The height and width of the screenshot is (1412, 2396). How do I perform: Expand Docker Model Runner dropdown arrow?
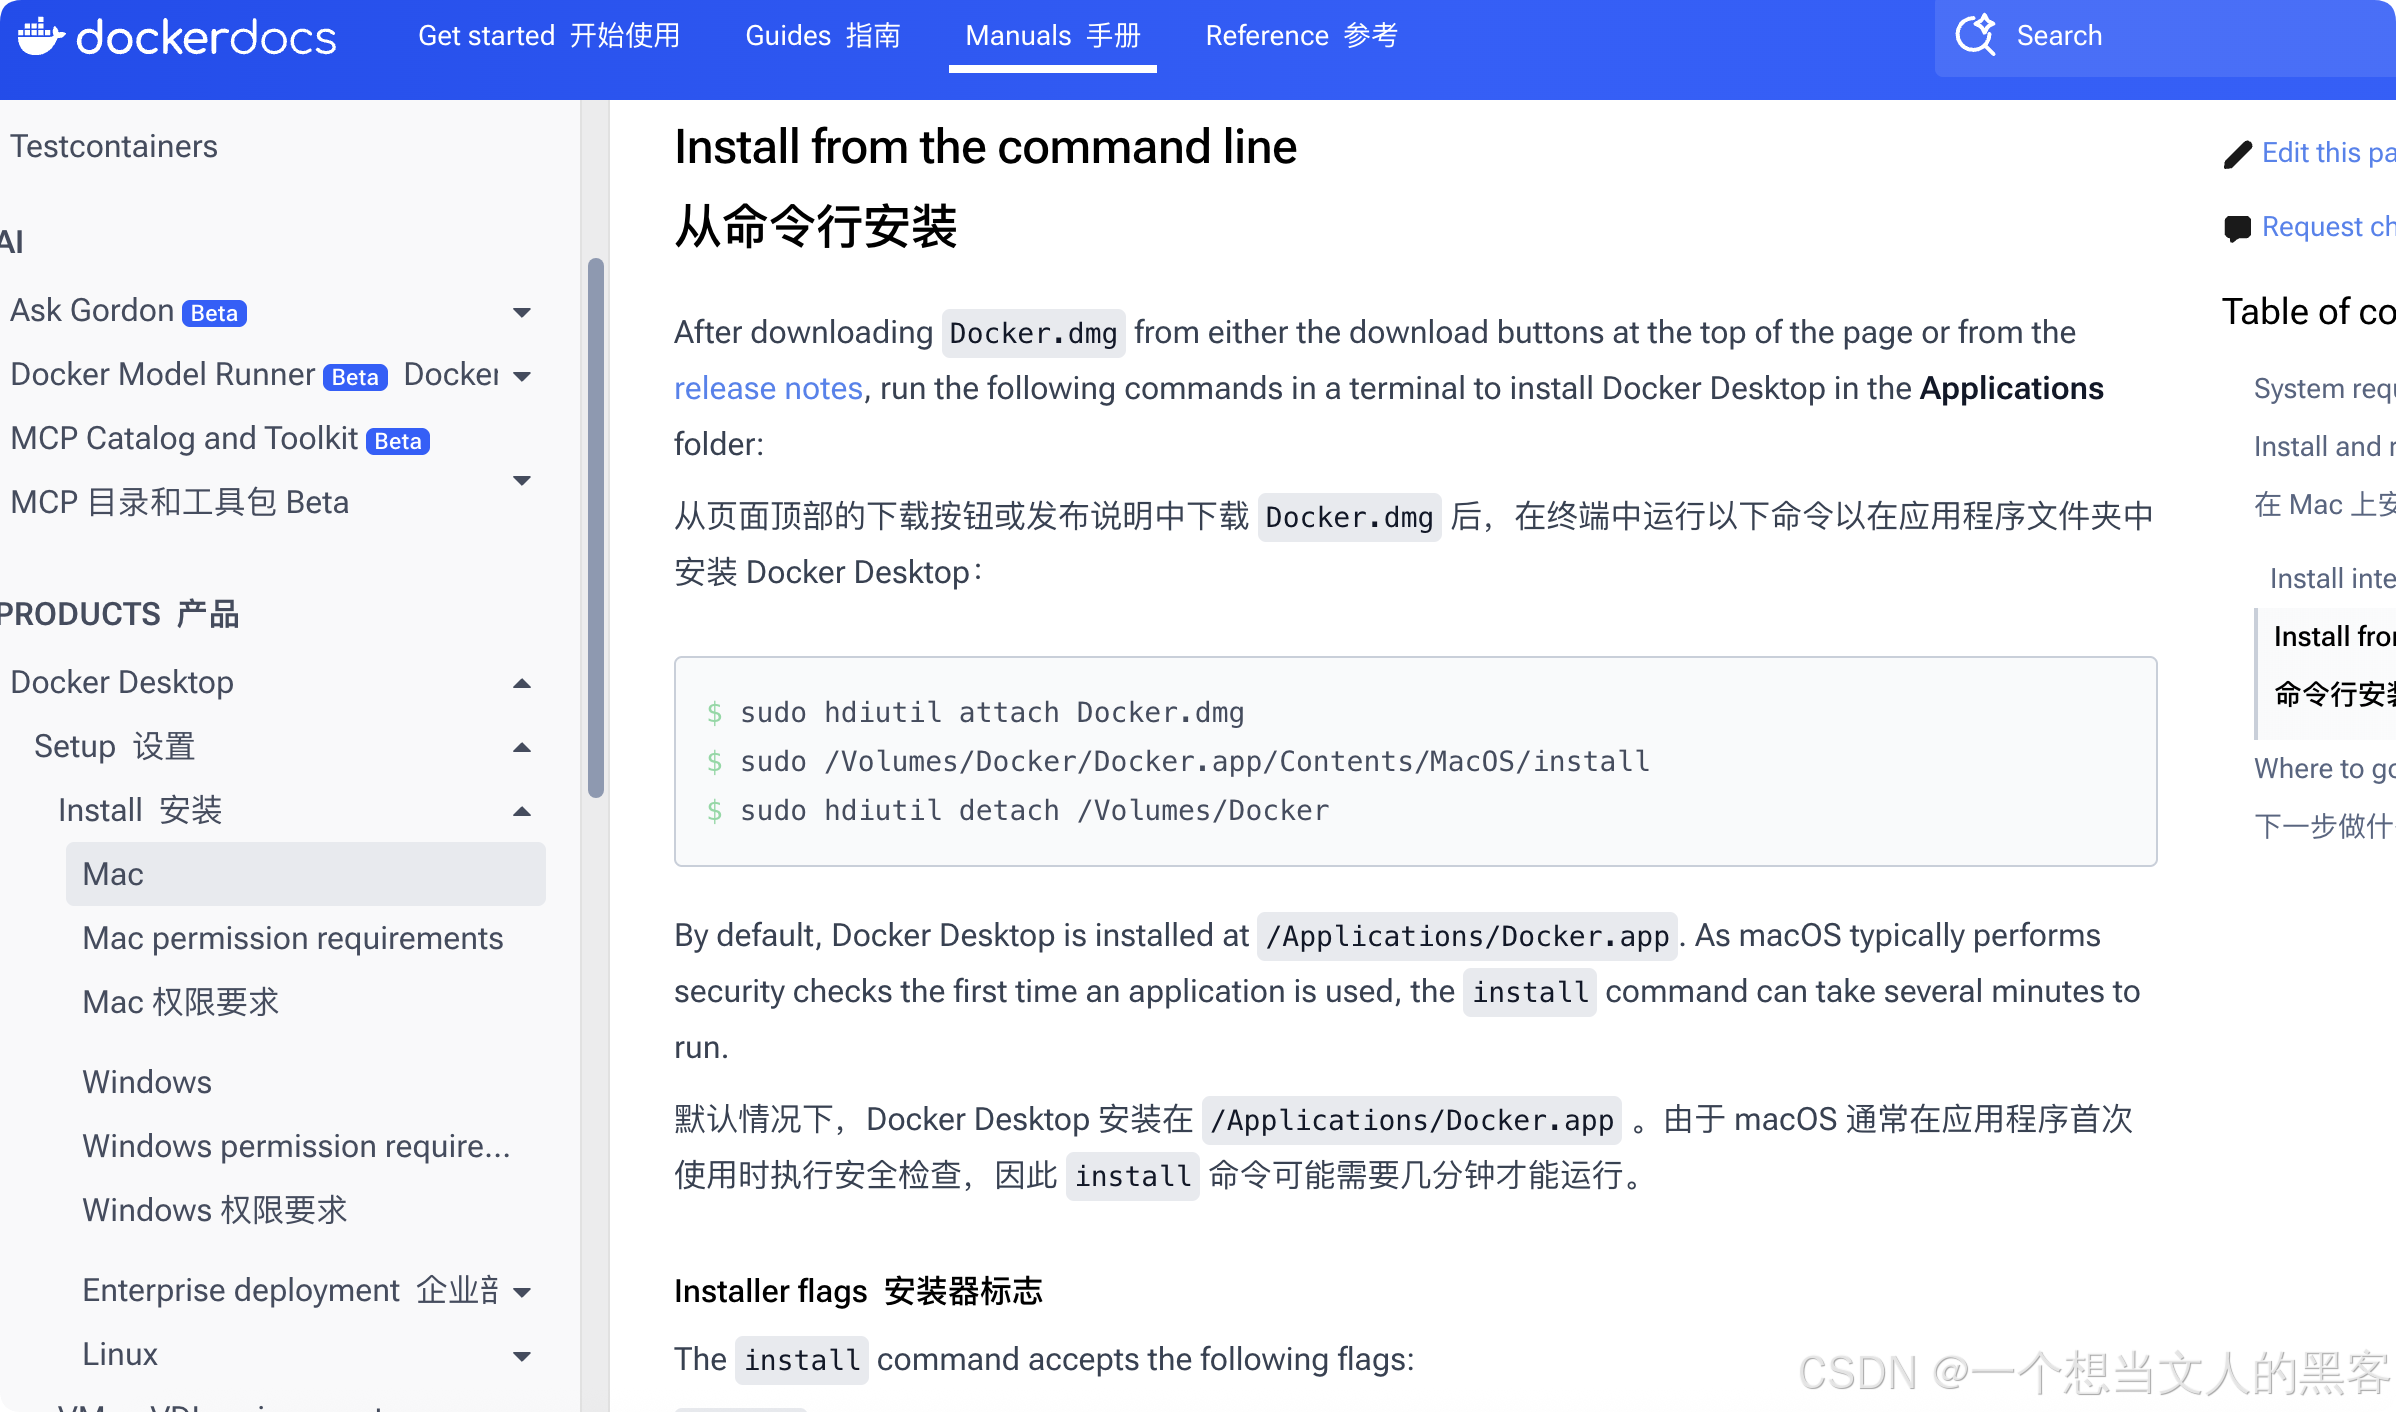pos(522,377)
